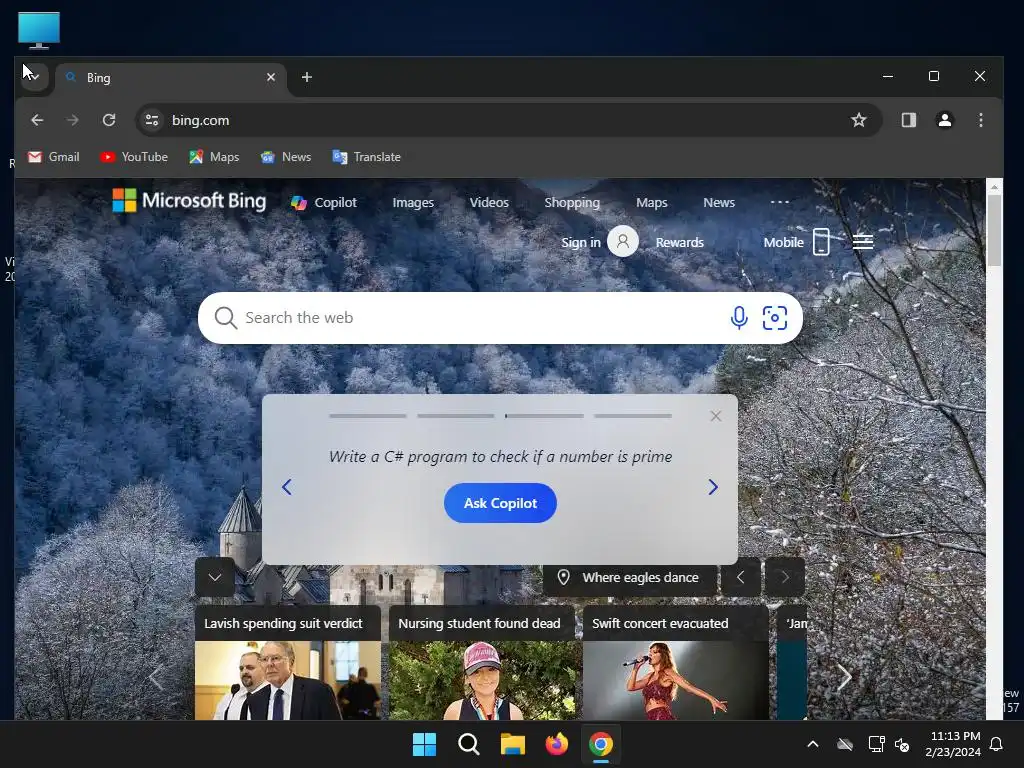
Task: Advance news carousel with right arrow
Action: coord(844,678)
